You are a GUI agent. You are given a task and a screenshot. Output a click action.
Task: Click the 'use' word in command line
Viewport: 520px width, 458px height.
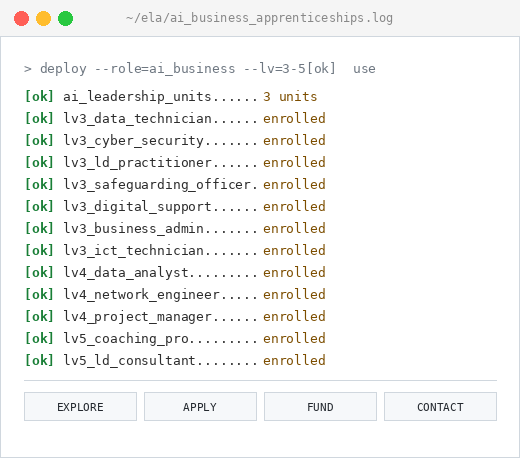(364, 69)
